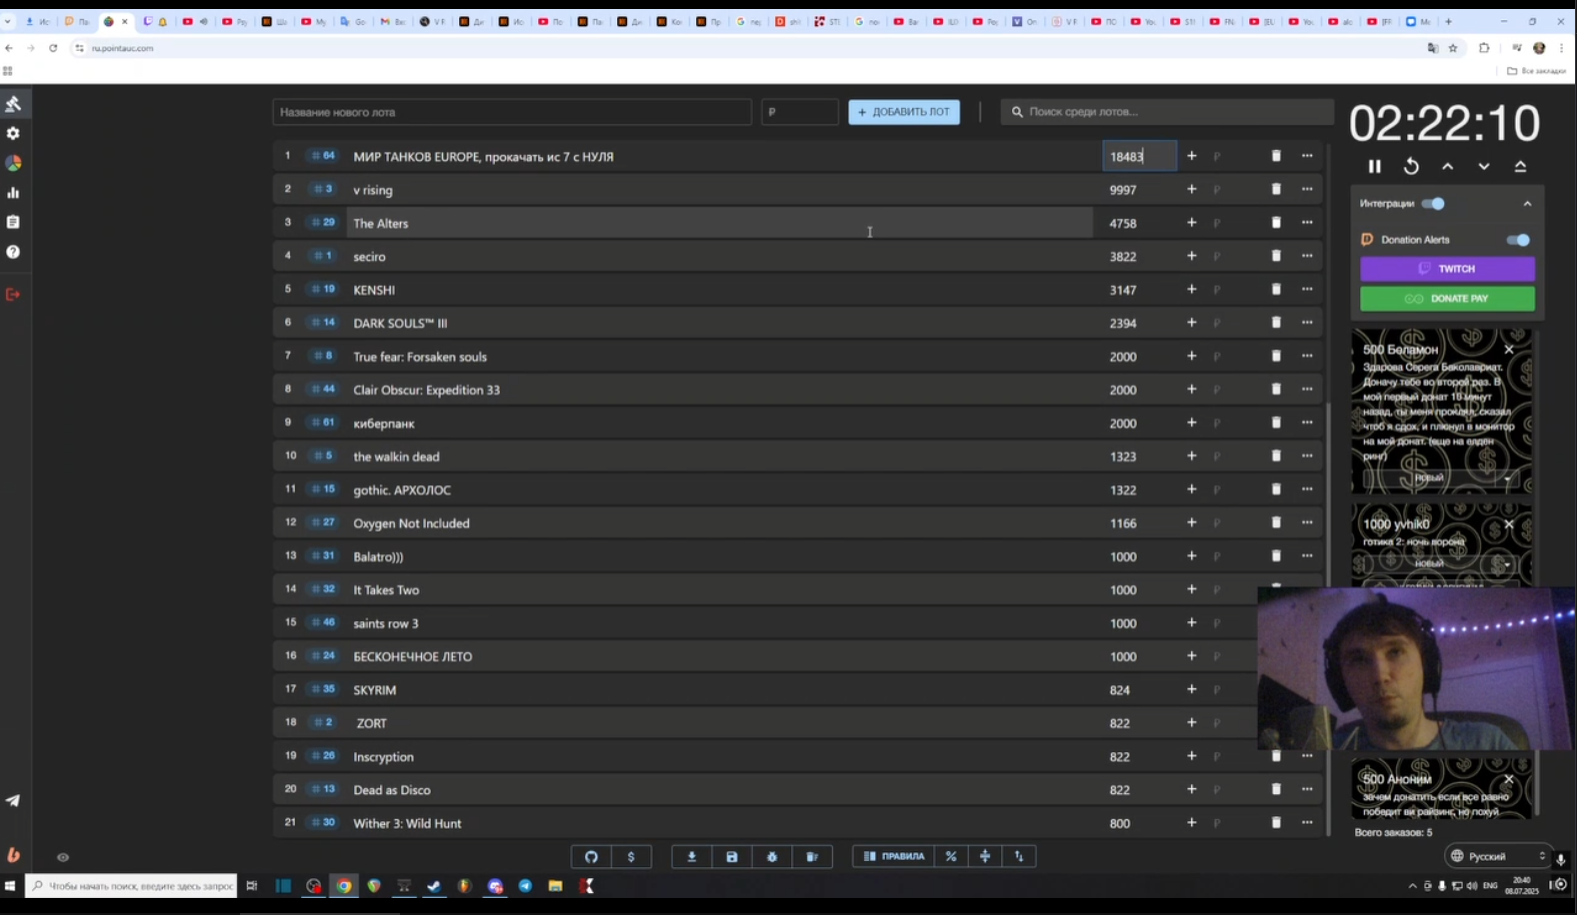Click the amount field of МИР ТАНКОВ lot
The height and width of the screenshot is (915, 1577).
[x=1139, y=156]
